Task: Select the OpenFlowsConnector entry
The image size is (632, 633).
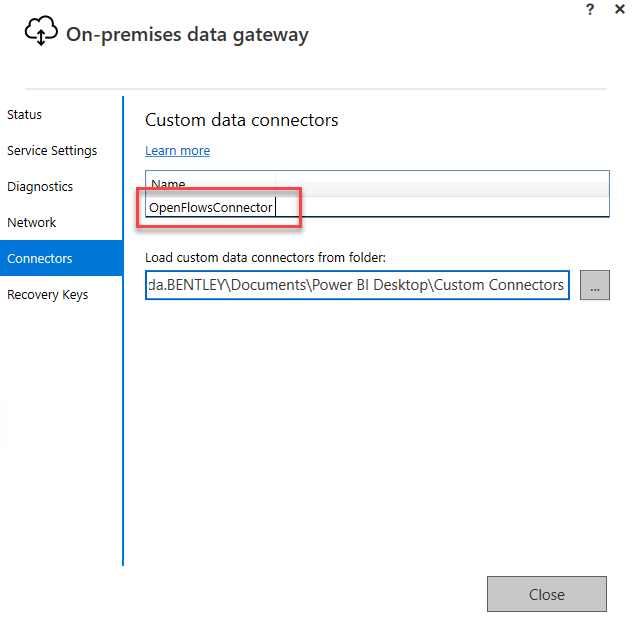Action: click(210, 208)
